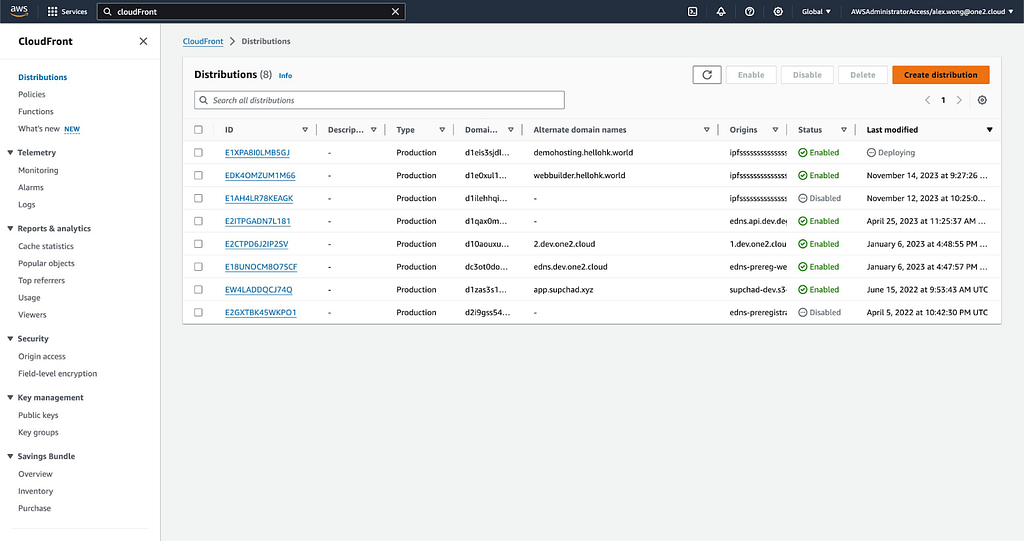The height and width of the screenshot is (541, 1024).
Task: Open the help question mark icon
Action: point(750,12)
